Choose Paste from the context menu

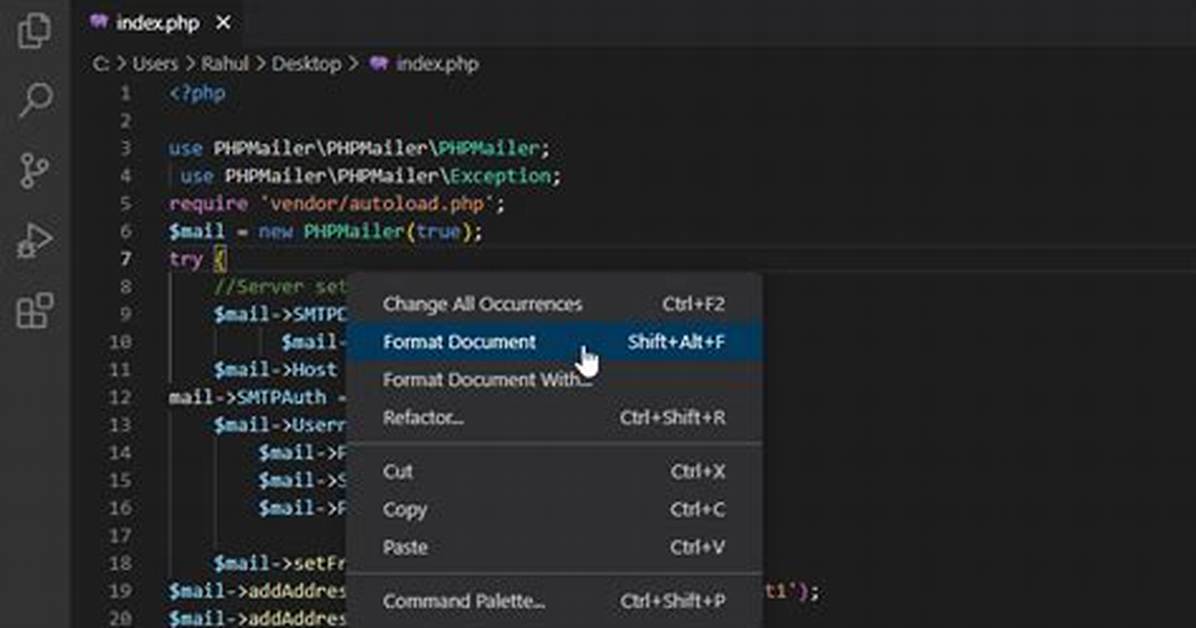555,547
